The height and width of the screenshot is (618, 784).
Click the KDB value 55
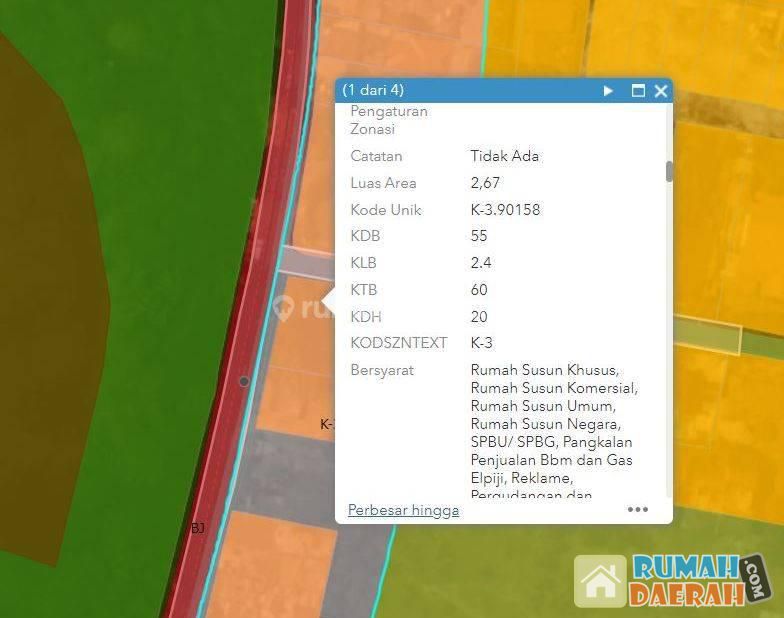(479, 236)
